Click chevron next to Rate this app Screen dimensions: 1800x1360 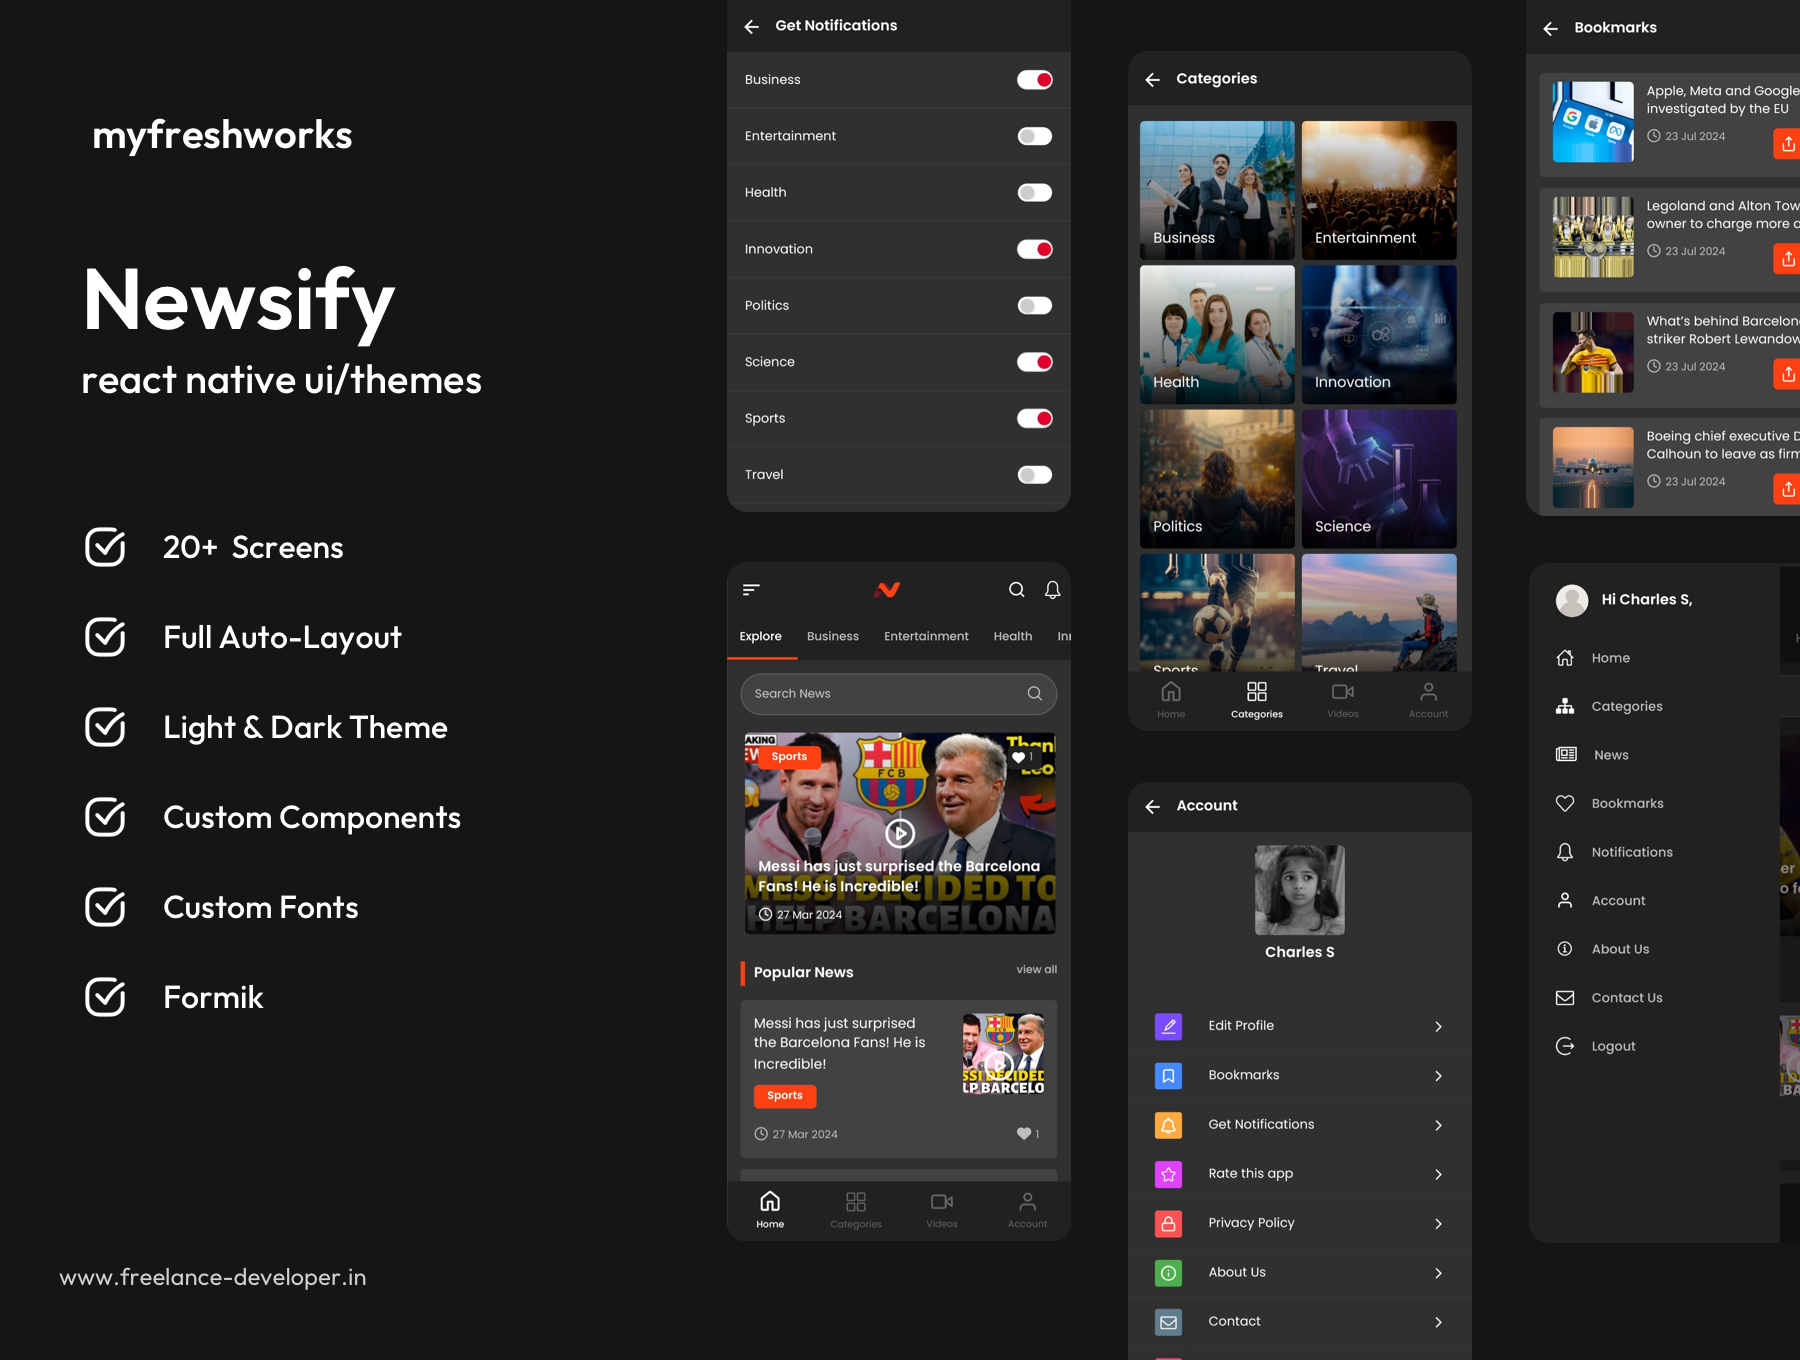click(x=1438, y=1174)
